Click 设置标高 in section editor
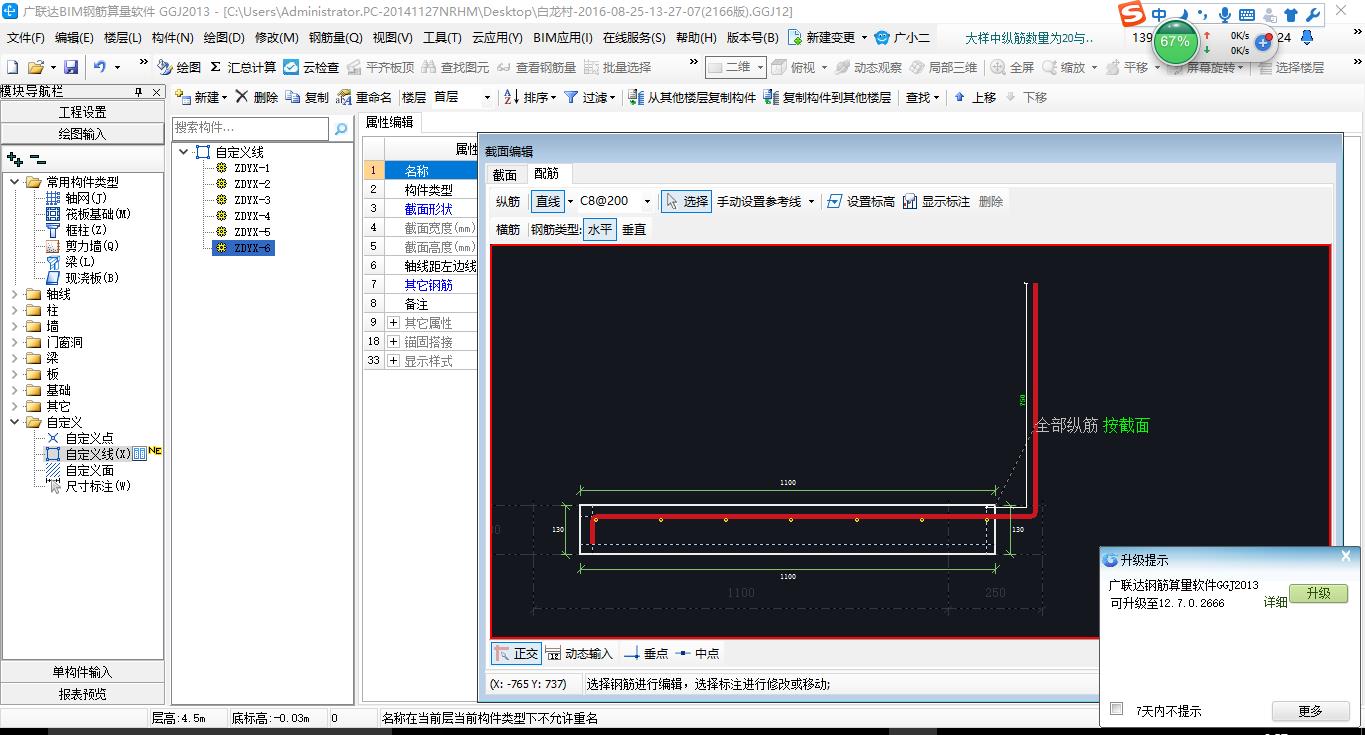This screenshot has width=1365, height=735. point(861,201)
